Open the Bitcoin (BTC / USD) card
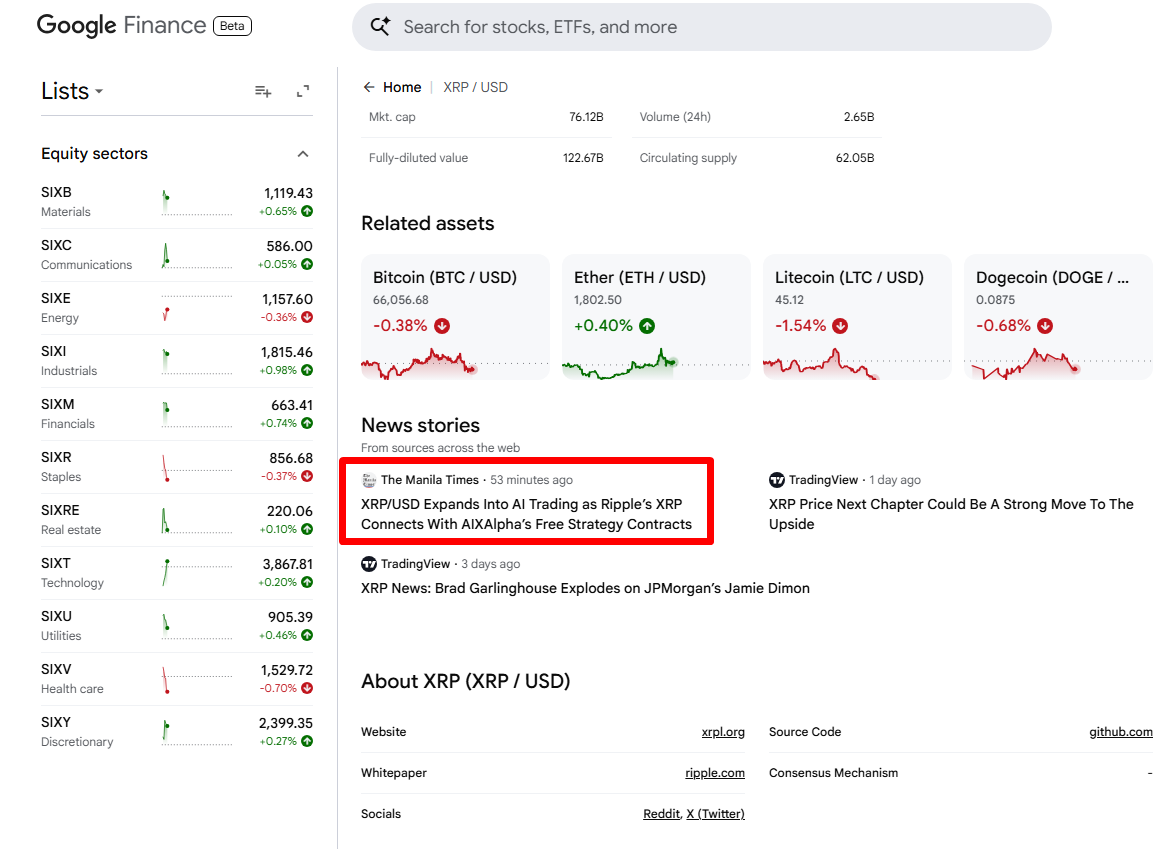Screen dimensions: 1172x849 [455, 317]
